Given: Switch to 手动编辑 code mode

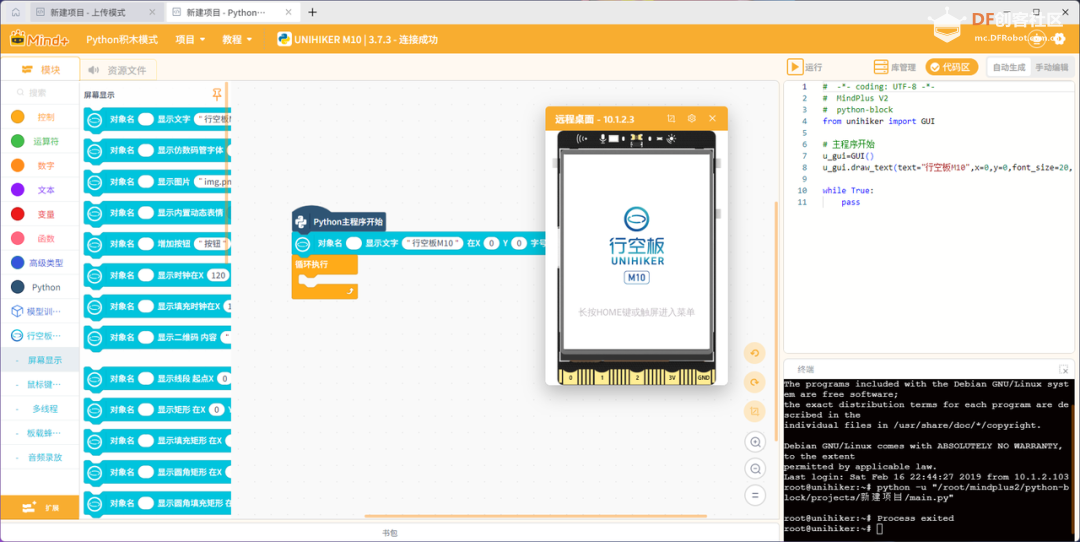Looking at the screenshot, I should pos(1051,67).
